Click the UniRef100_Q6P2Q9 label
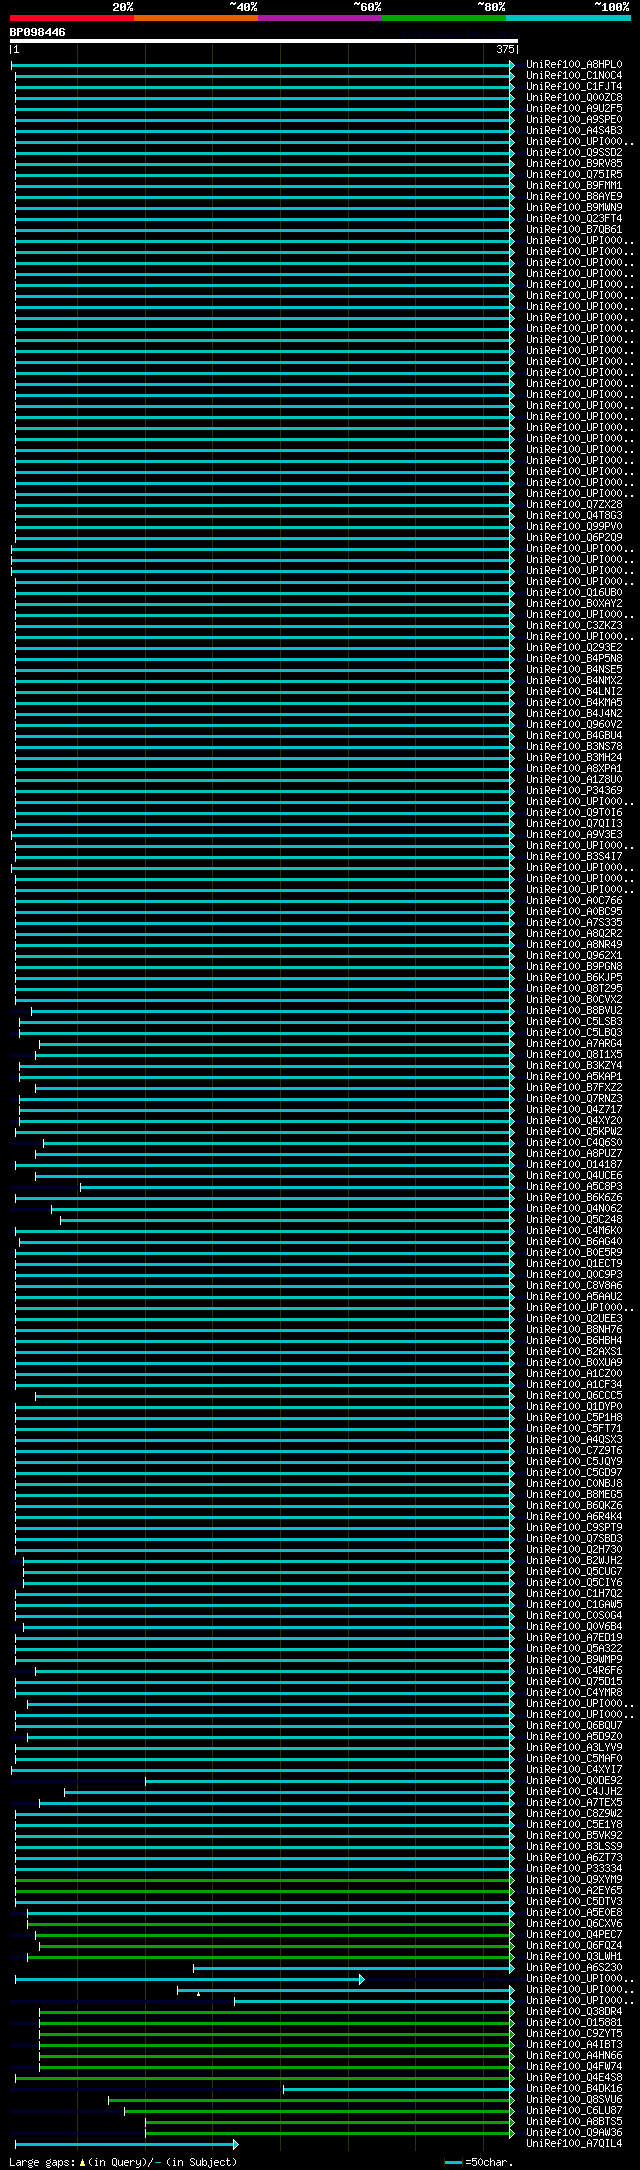Image resolution: width=640 pixels, height=2170 pixels. [x=574, y=538]
